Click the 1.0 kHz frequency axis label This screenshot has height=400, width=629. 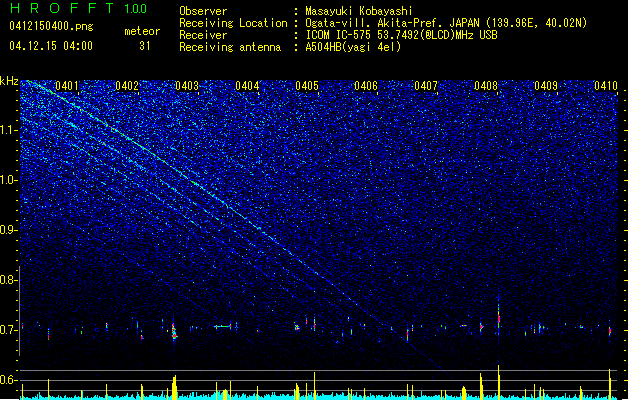(9, 180)
